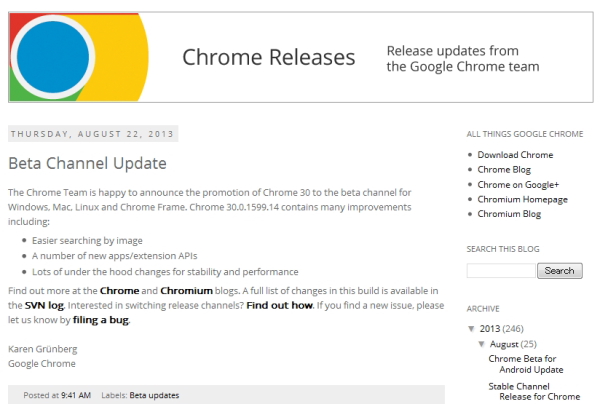600x404 pixels.
Task: Click the Chrome Releases blog title
Action: 268,58
